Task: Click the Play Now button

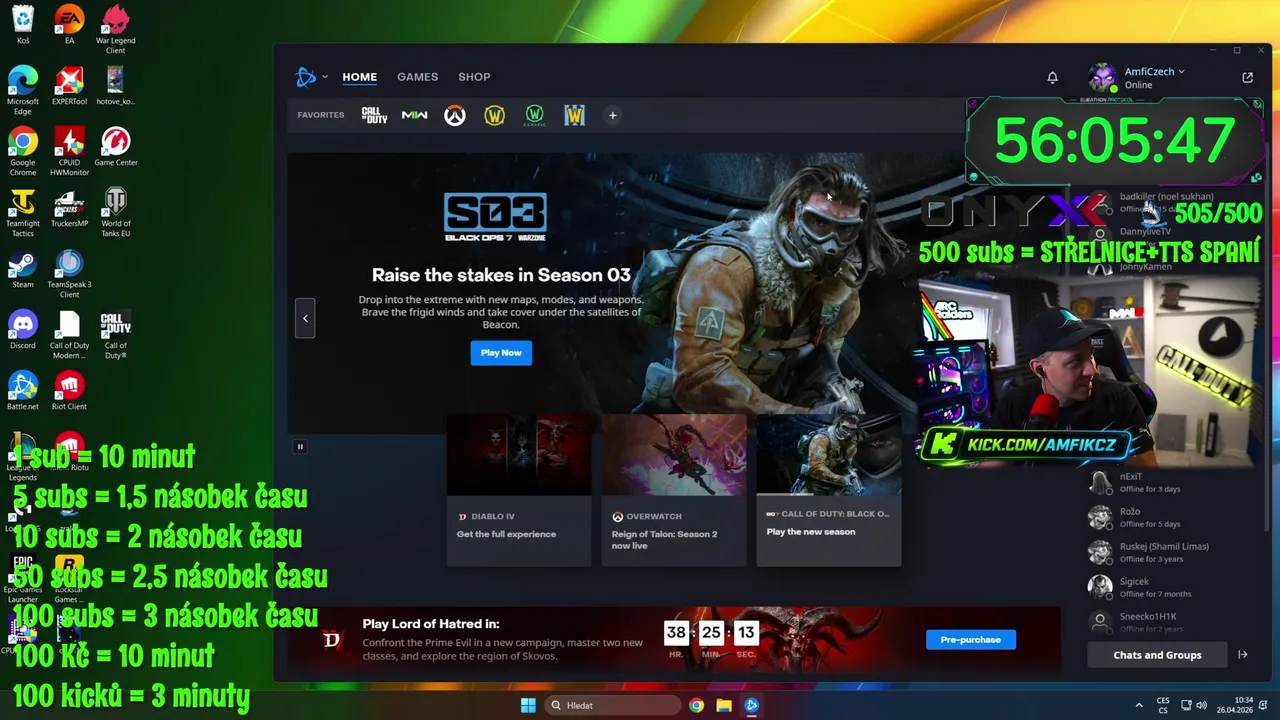Action: [501, 352]
